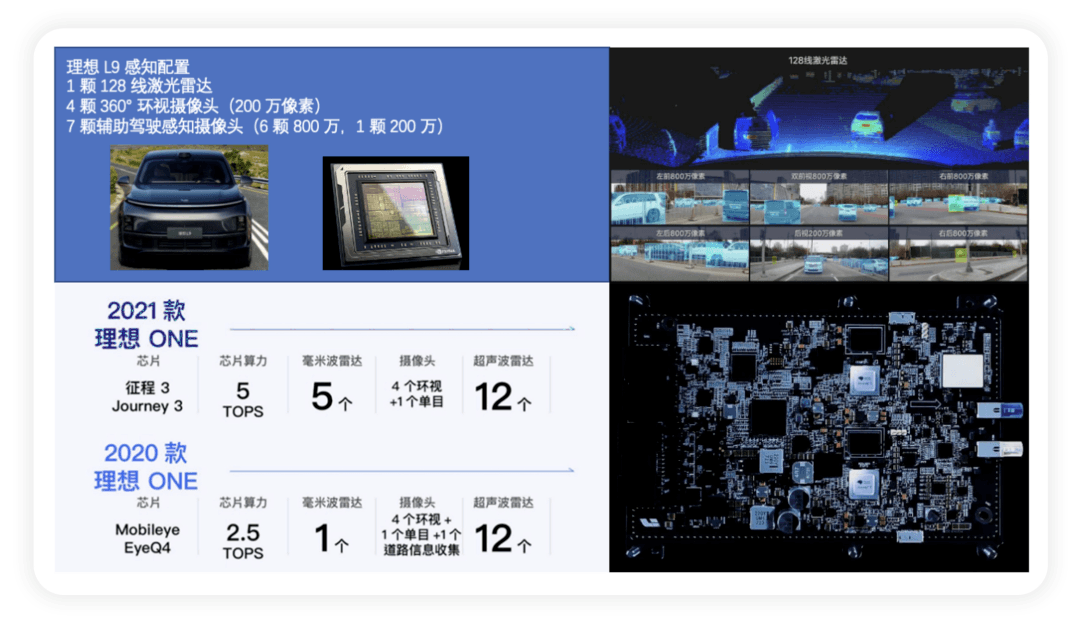1080x631 pixels.
Task: Click the '1 颗 128 线激光雷达' line
Action: click(139, 86)
